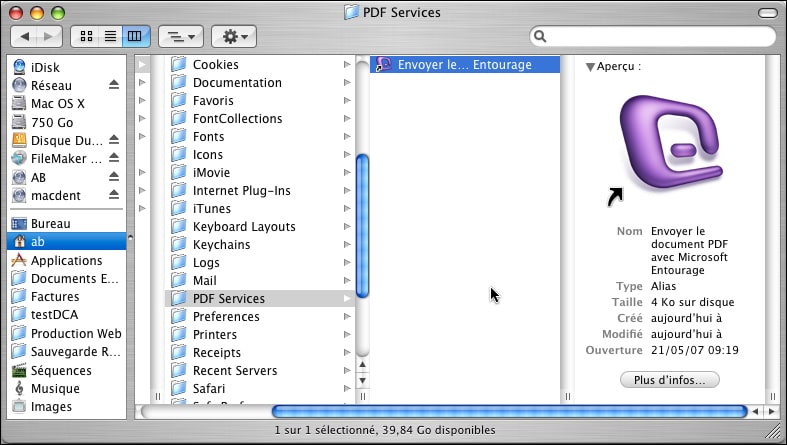This screenshot has height=445, width=787.
Task: Click the vertical scrollbar thumb in the folder column
Action: coord(362,226)
